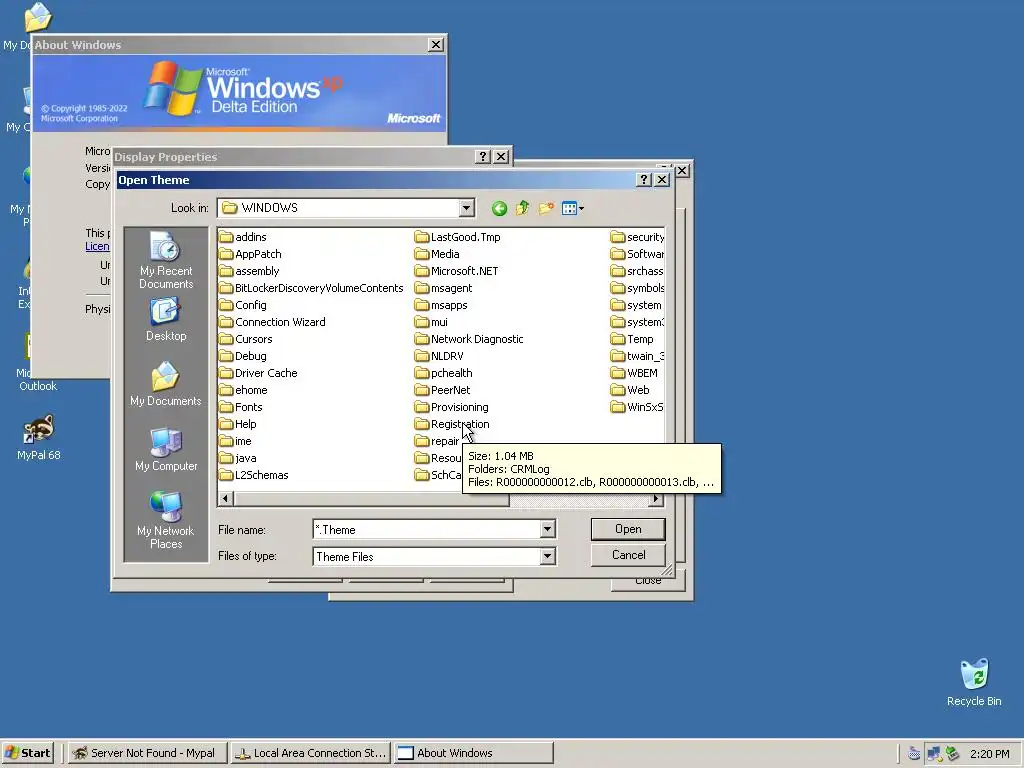Click the Open Theme help button
This screenshot has width=1024, height=768.
click(644, 180)
